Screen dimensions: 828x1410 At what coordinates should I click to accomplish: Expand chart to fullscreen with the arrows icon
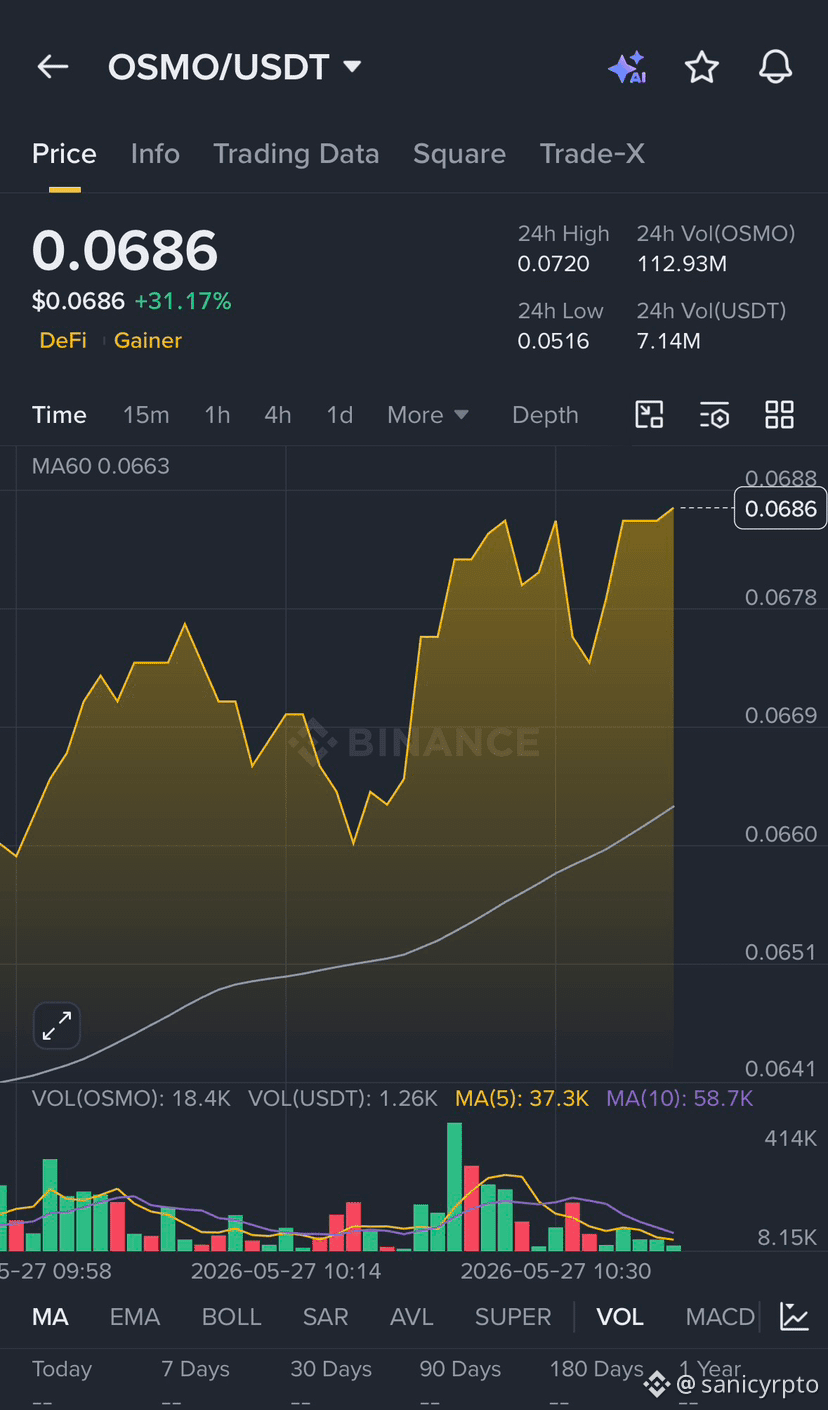click(x=57, y=1025)
